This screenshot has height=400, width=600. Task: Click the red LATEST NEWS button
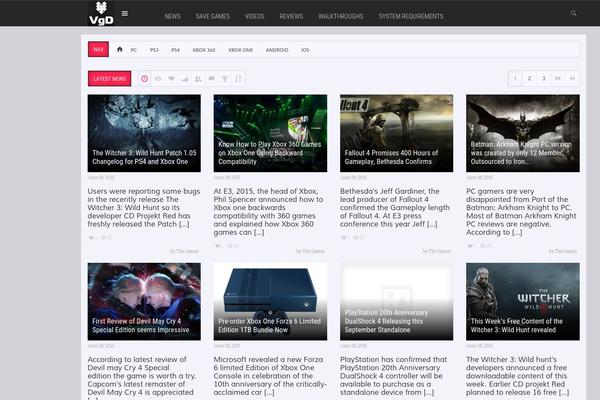coord(109,78)
